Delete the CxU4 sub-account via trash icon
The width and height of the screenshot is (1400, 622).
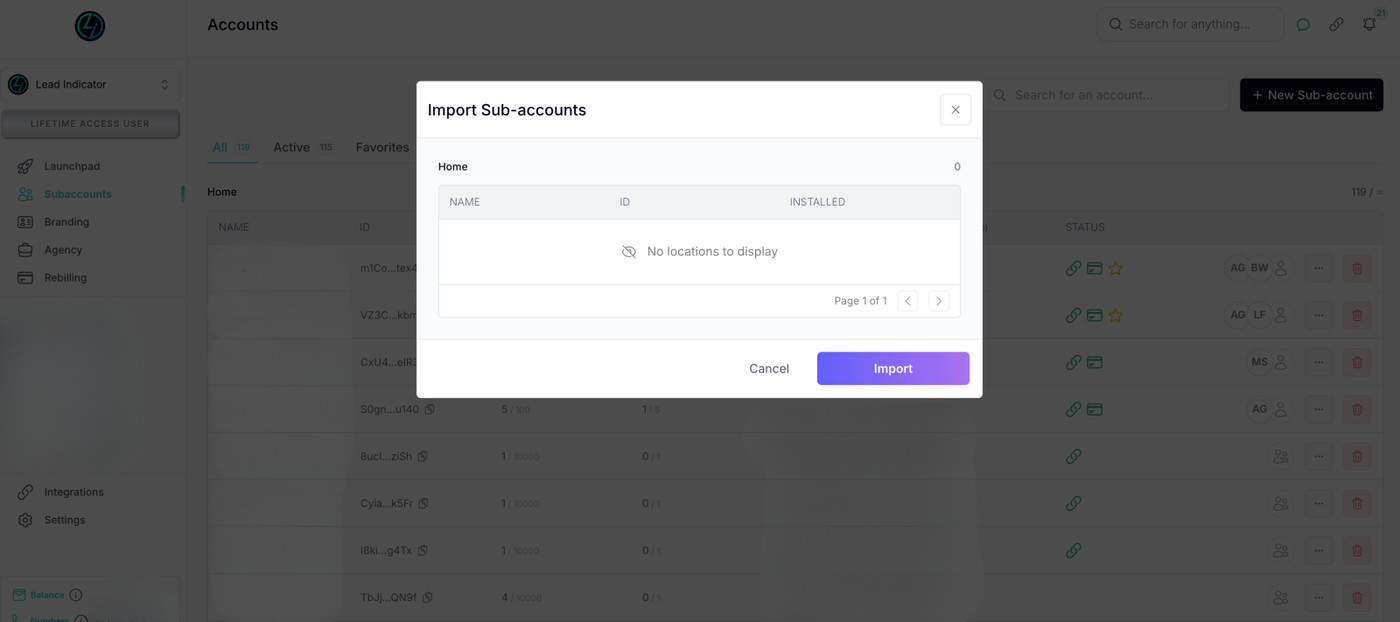click(x=1357, y=362)
